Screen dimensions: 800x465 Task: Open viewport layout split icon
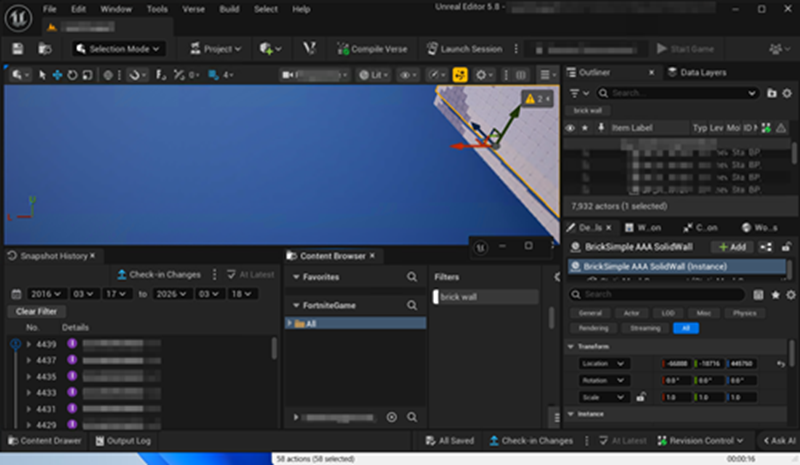coord(521,75)
